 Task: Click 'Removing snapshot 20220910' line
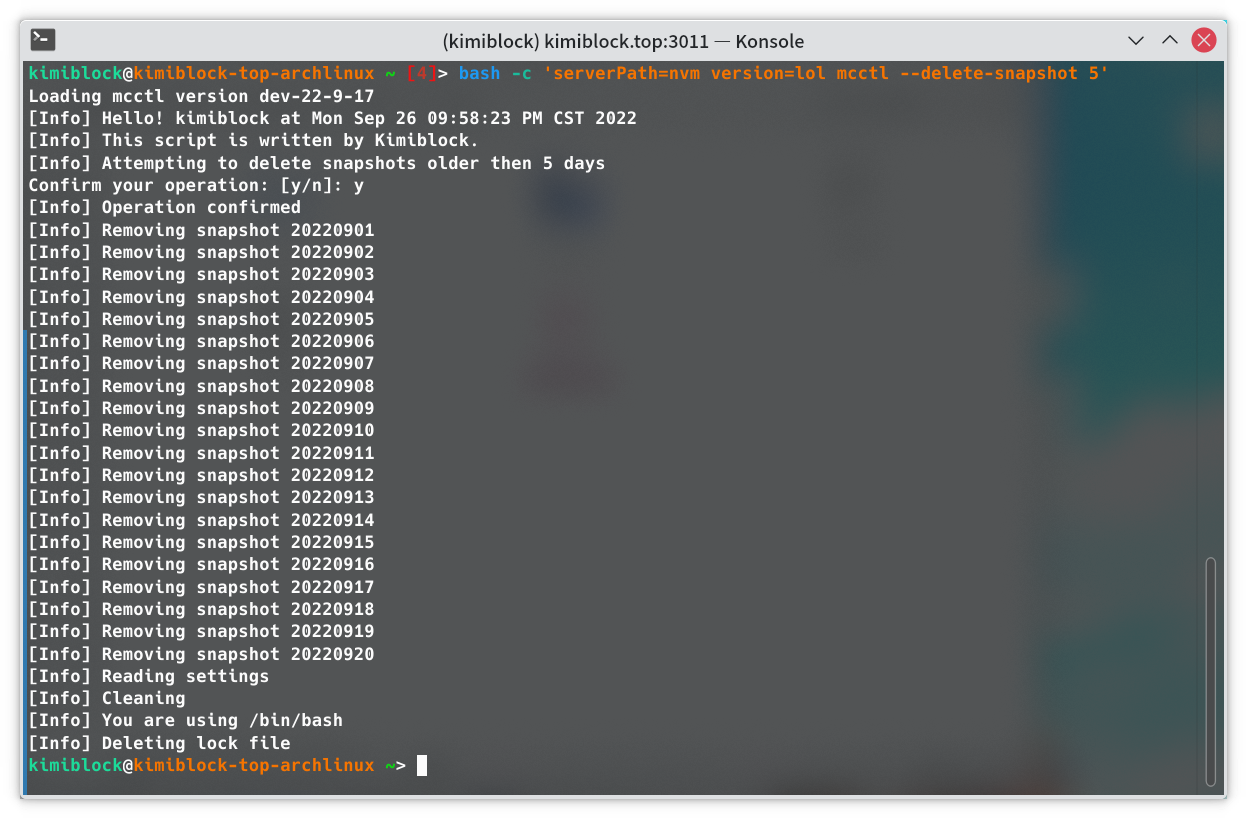point(201,430)
